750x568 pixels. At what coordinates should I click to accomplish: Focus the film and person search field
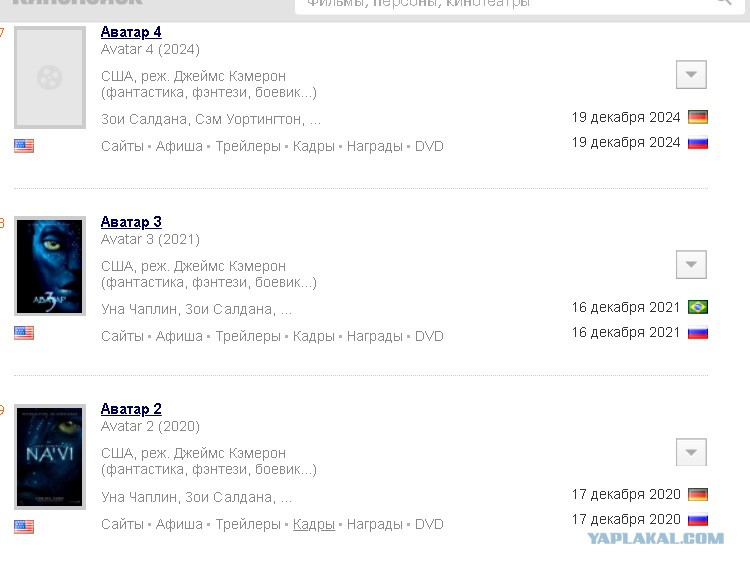click(519, 5)
